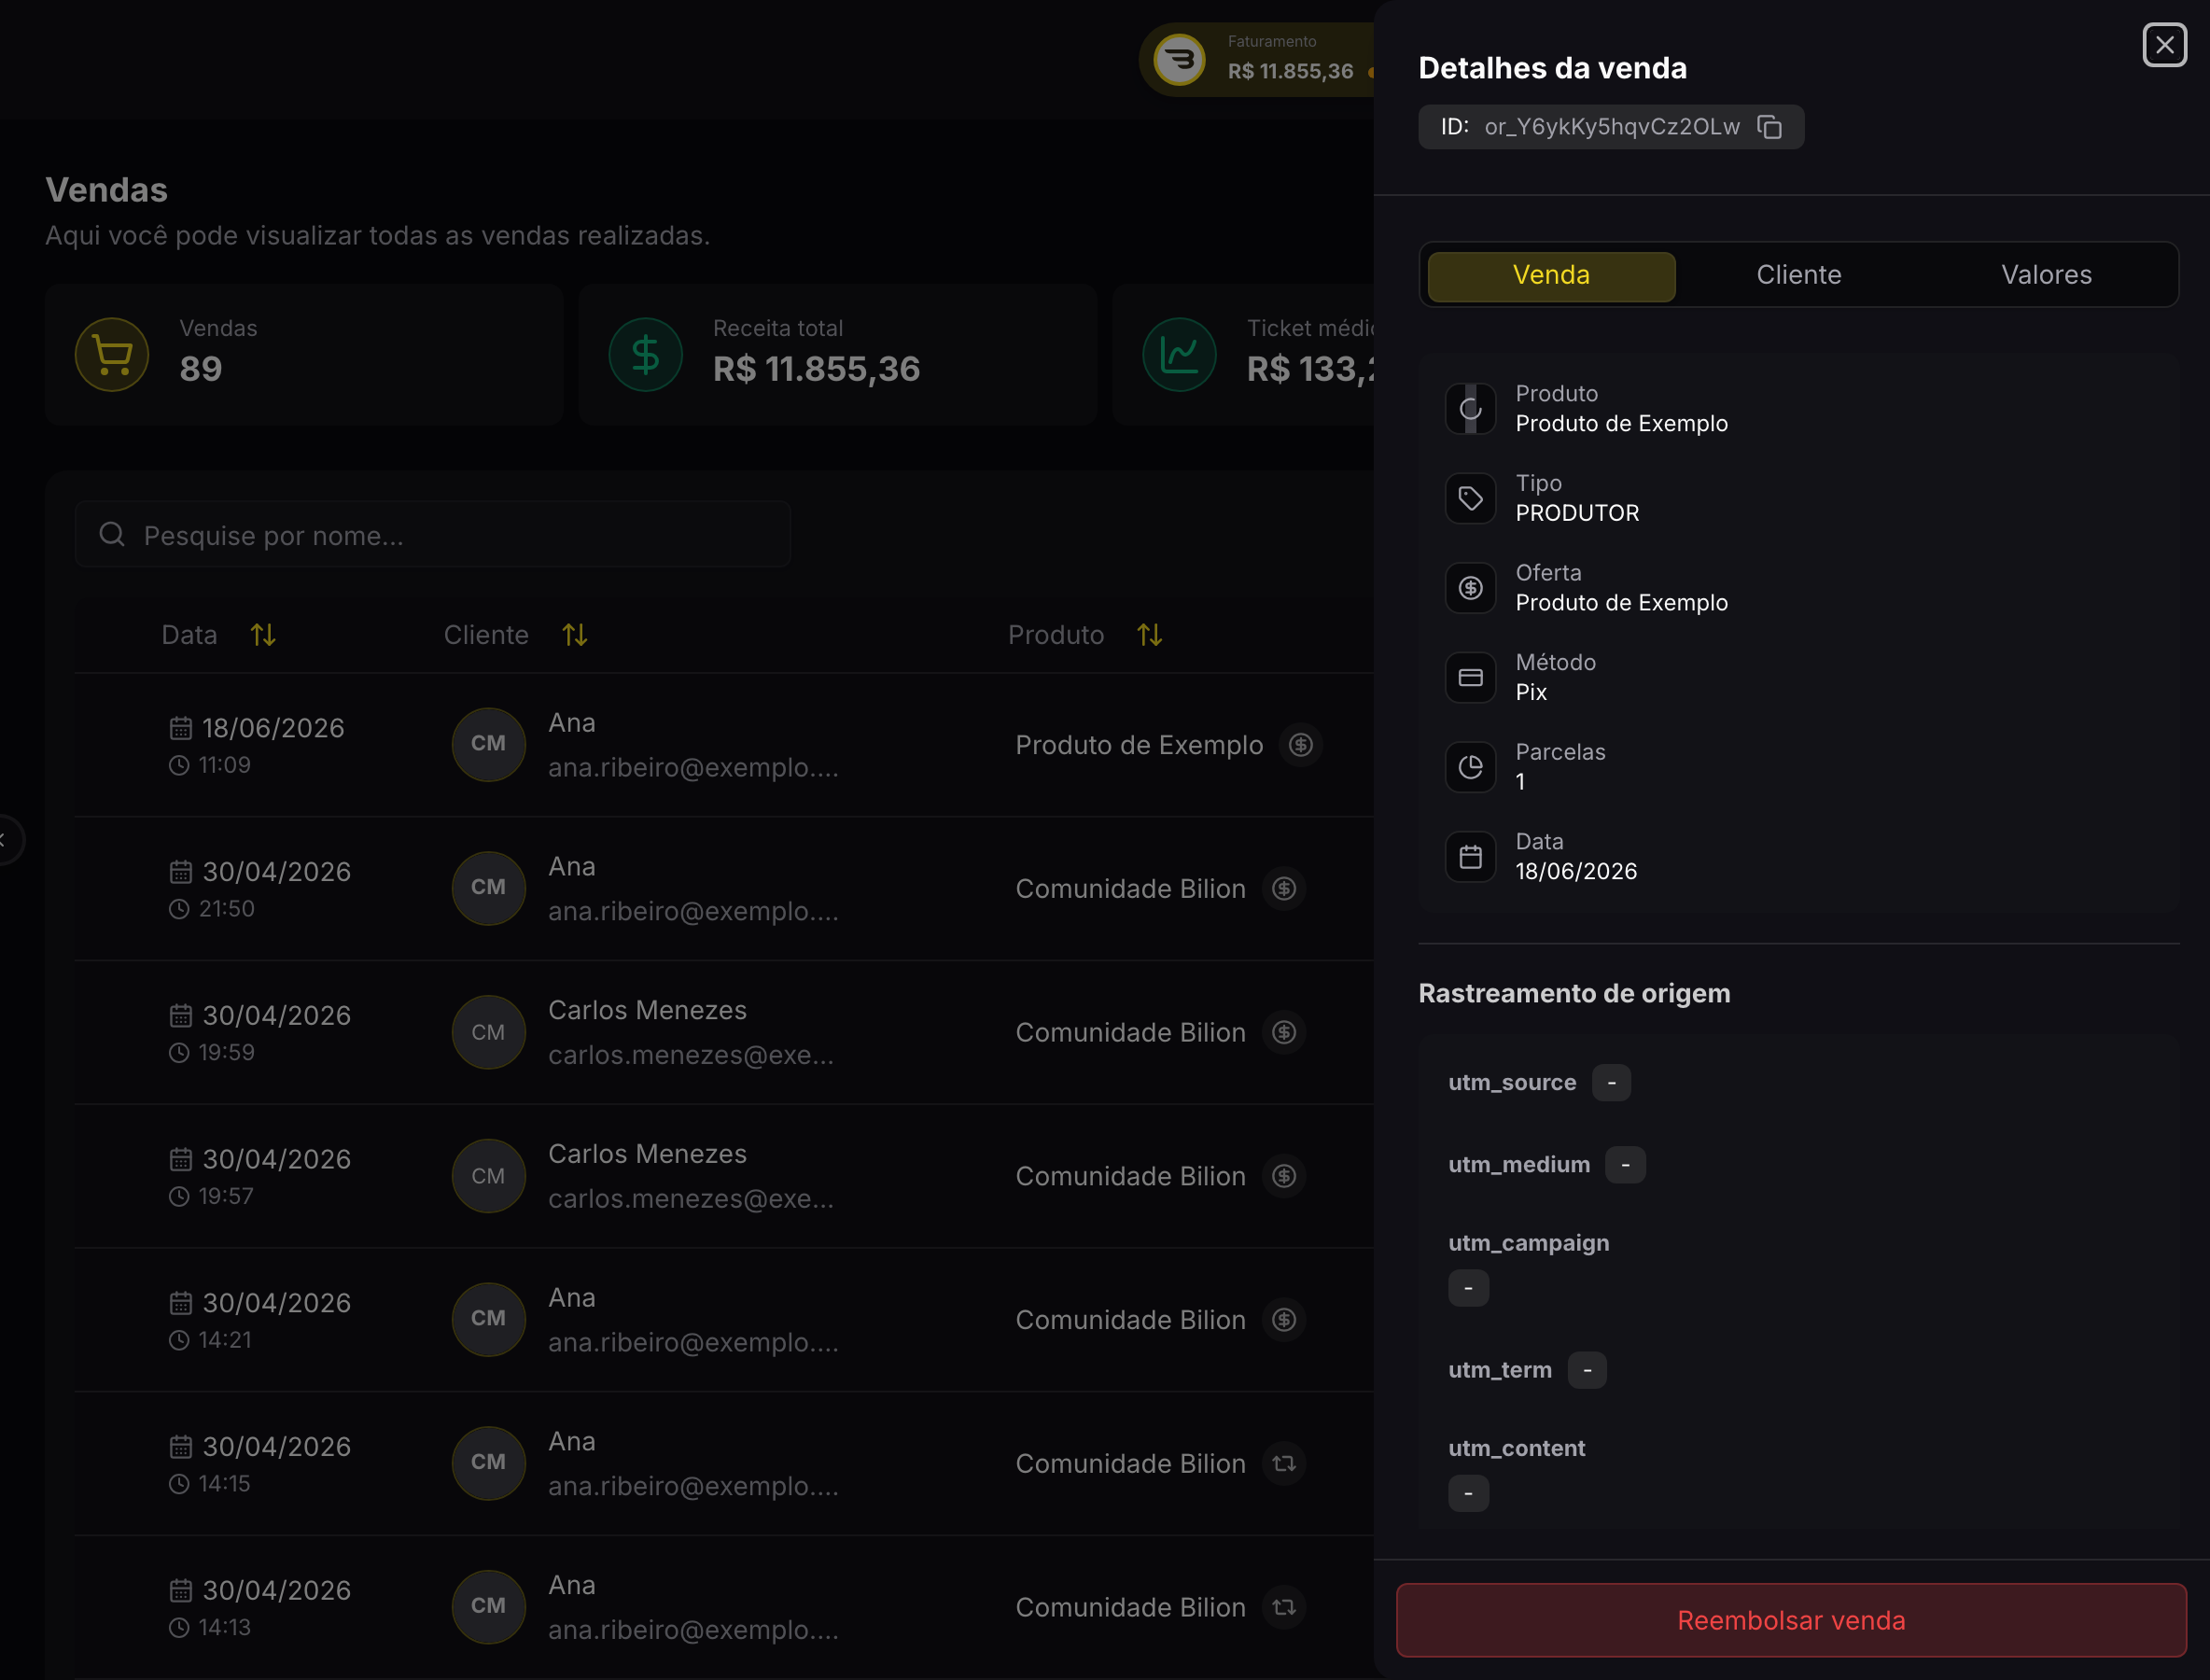This screenshot has width=2210, height=1680.
Task: Click the Método card icon
Action: [1470, 678]
